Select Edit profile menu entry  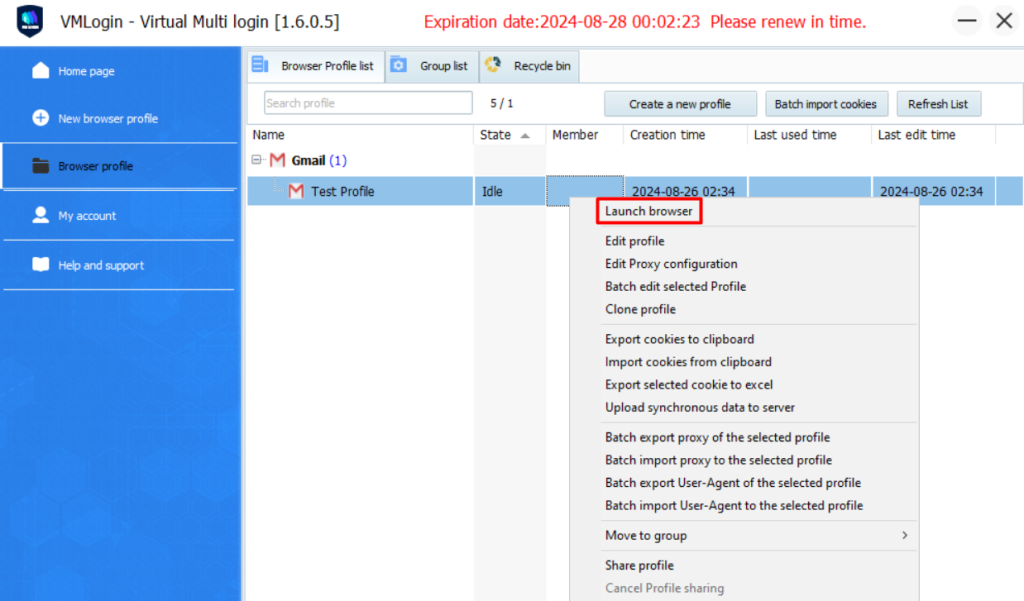point(635,241)
